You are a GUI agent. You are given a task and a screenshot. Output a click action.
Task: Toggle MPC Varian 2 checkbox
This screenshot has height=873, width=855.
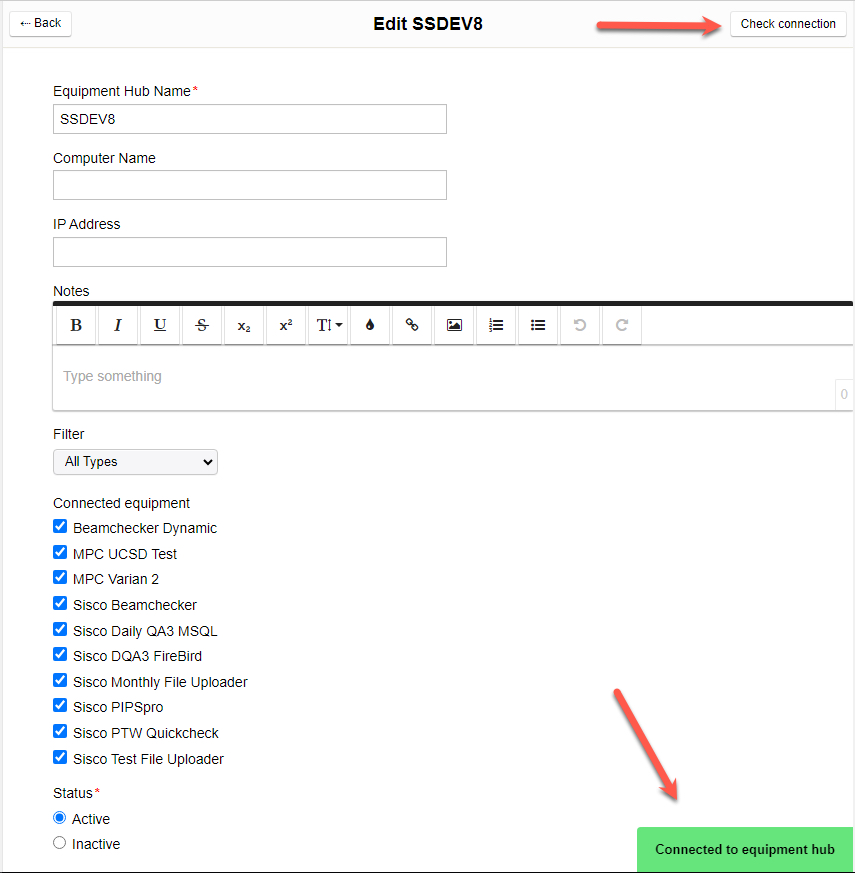pos(60,578)
